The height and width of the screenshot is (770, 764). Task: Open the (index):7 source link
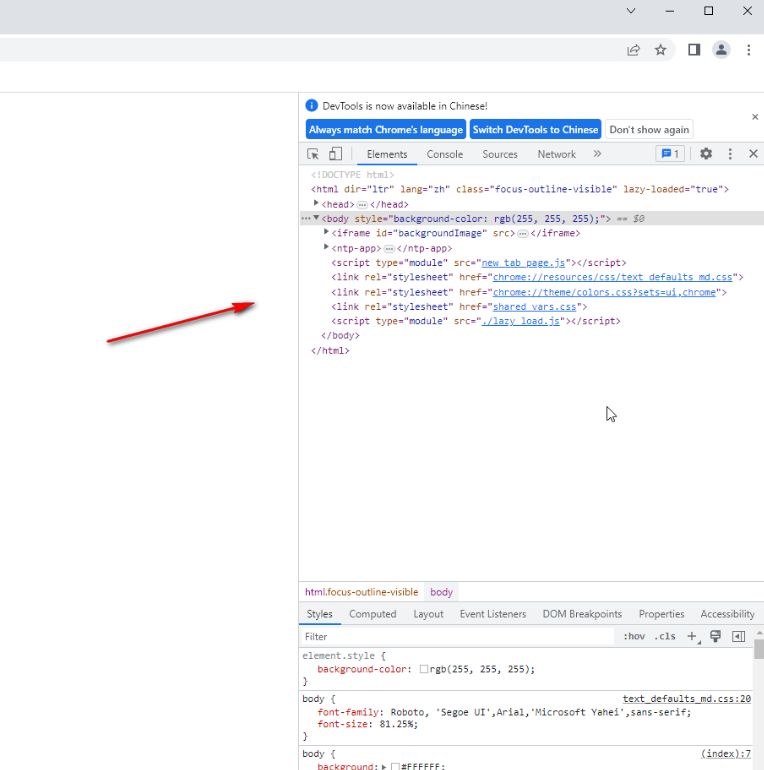coord(726,753)
